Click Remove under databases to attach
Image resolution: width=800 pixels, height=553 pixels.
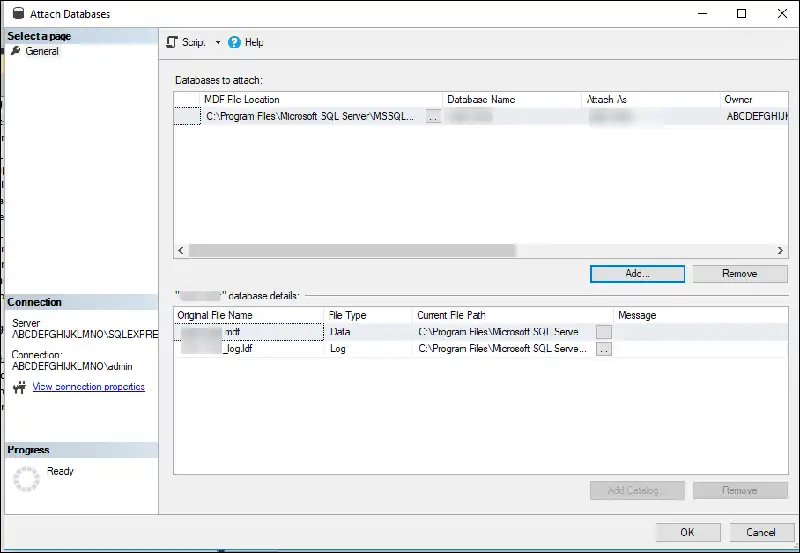[x=740, y=273]
